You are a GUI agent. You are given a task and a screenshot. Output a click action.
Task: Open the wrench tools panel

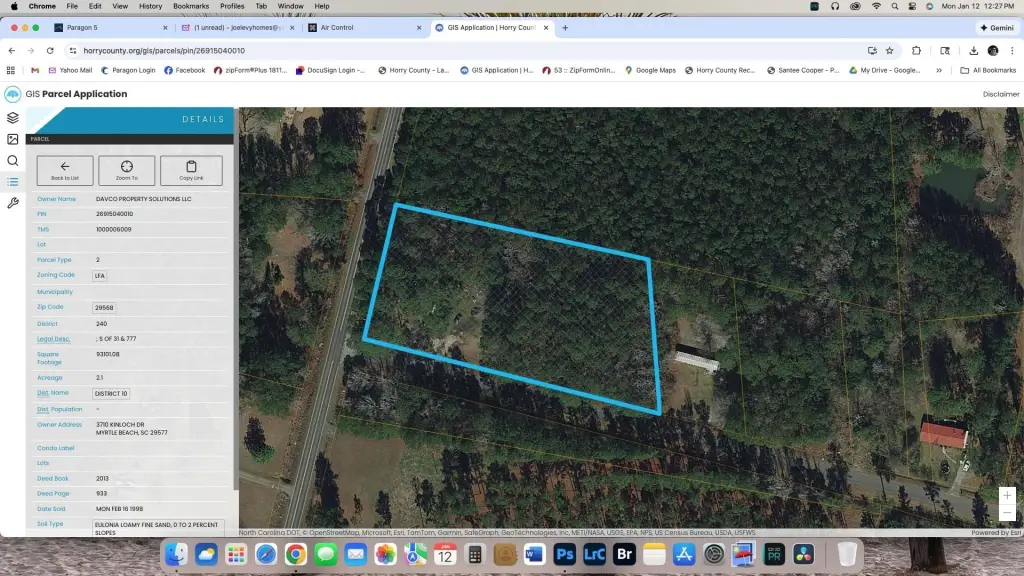(12, 203)
